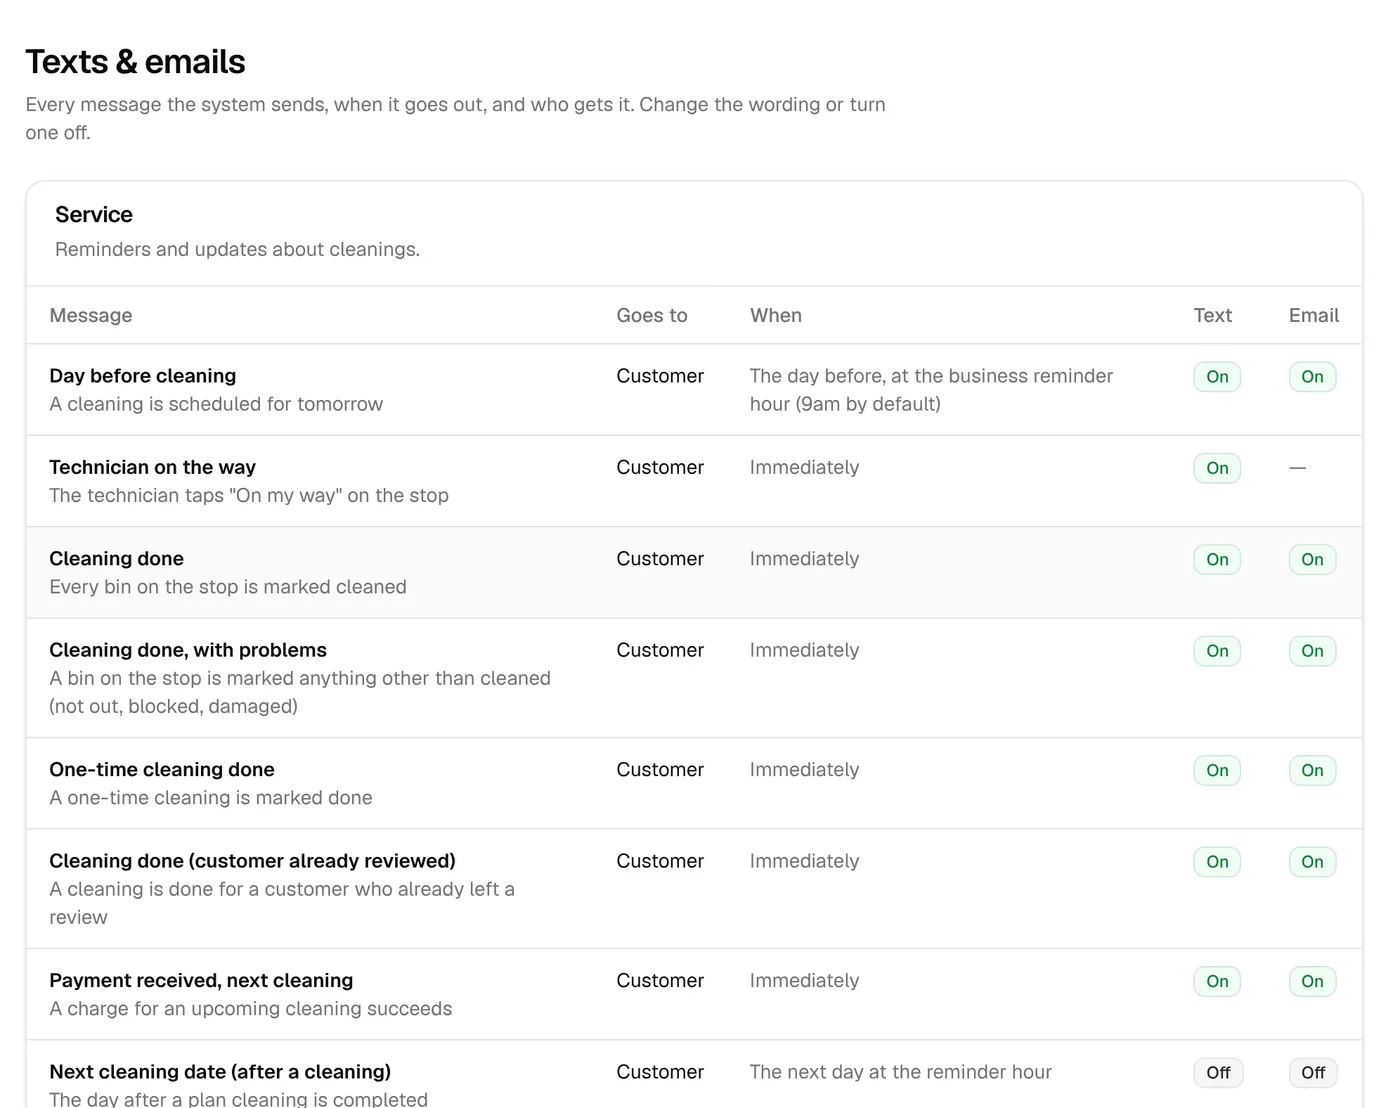Toggle Text for One-time cleaning done

1217,771
